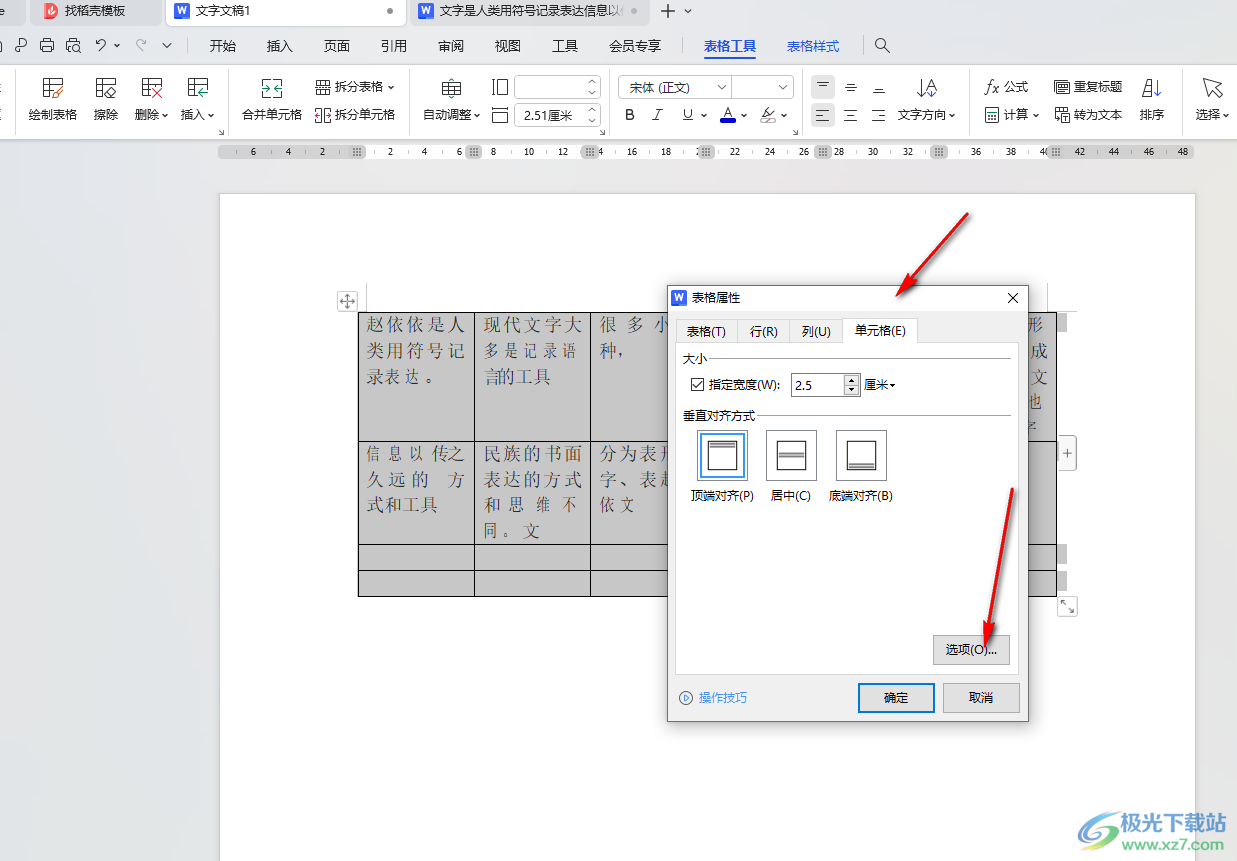Apply italic formatting
This screenshot has height=861, width=1237.
[x=658, y=115]
